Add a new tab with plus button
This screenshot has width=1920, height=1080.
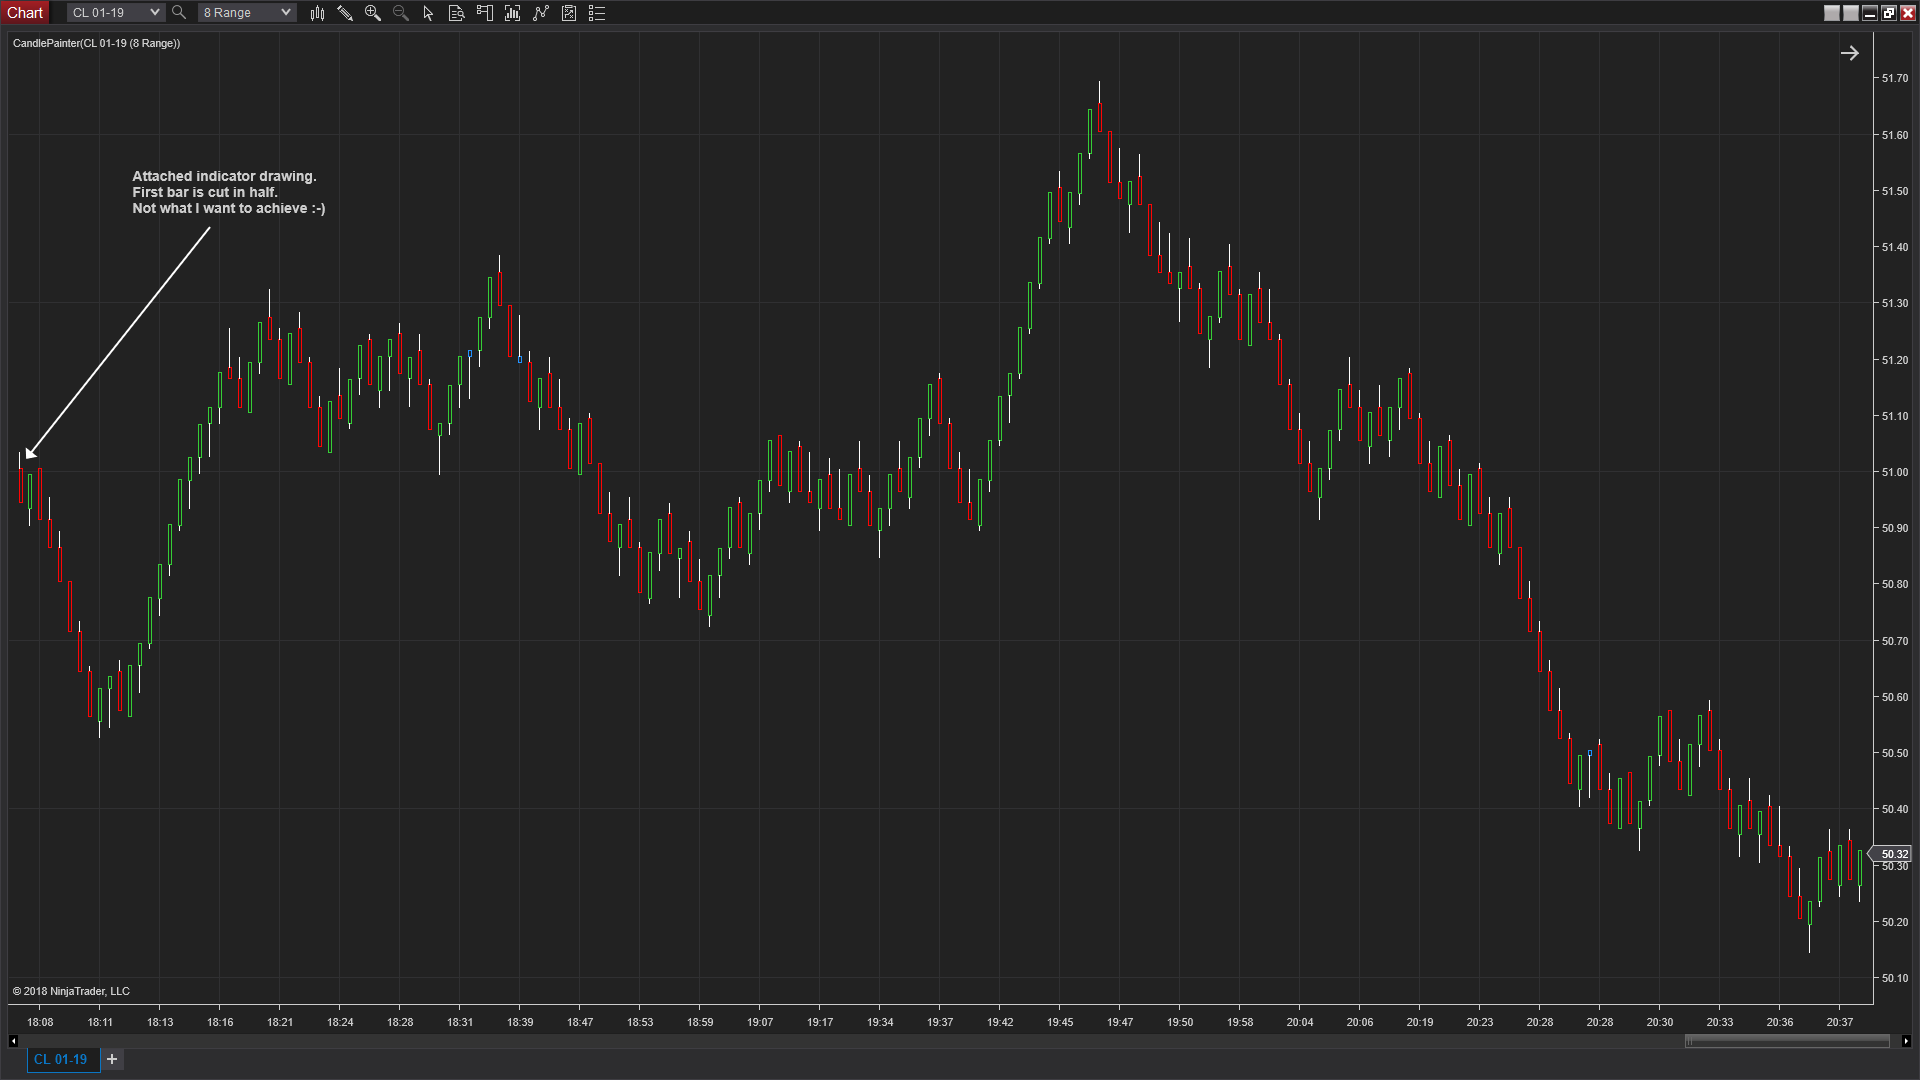(112, 1059)
